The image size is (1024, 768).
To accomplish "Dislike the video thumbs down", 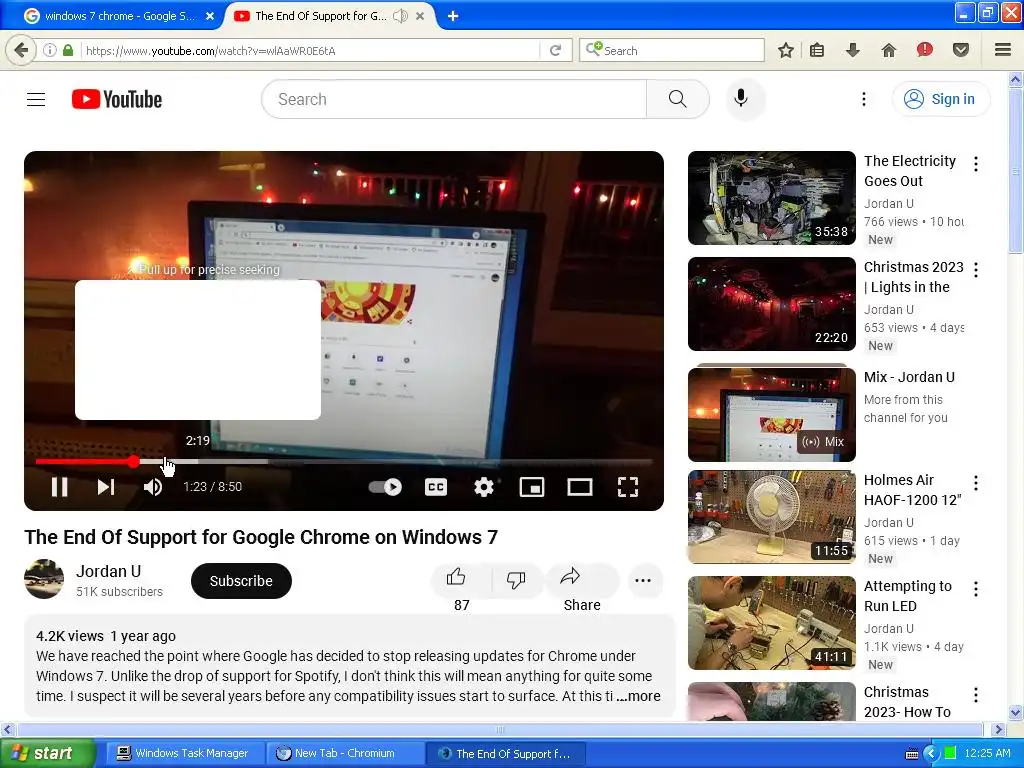I will pyautogui.click(x=515, y=580).
